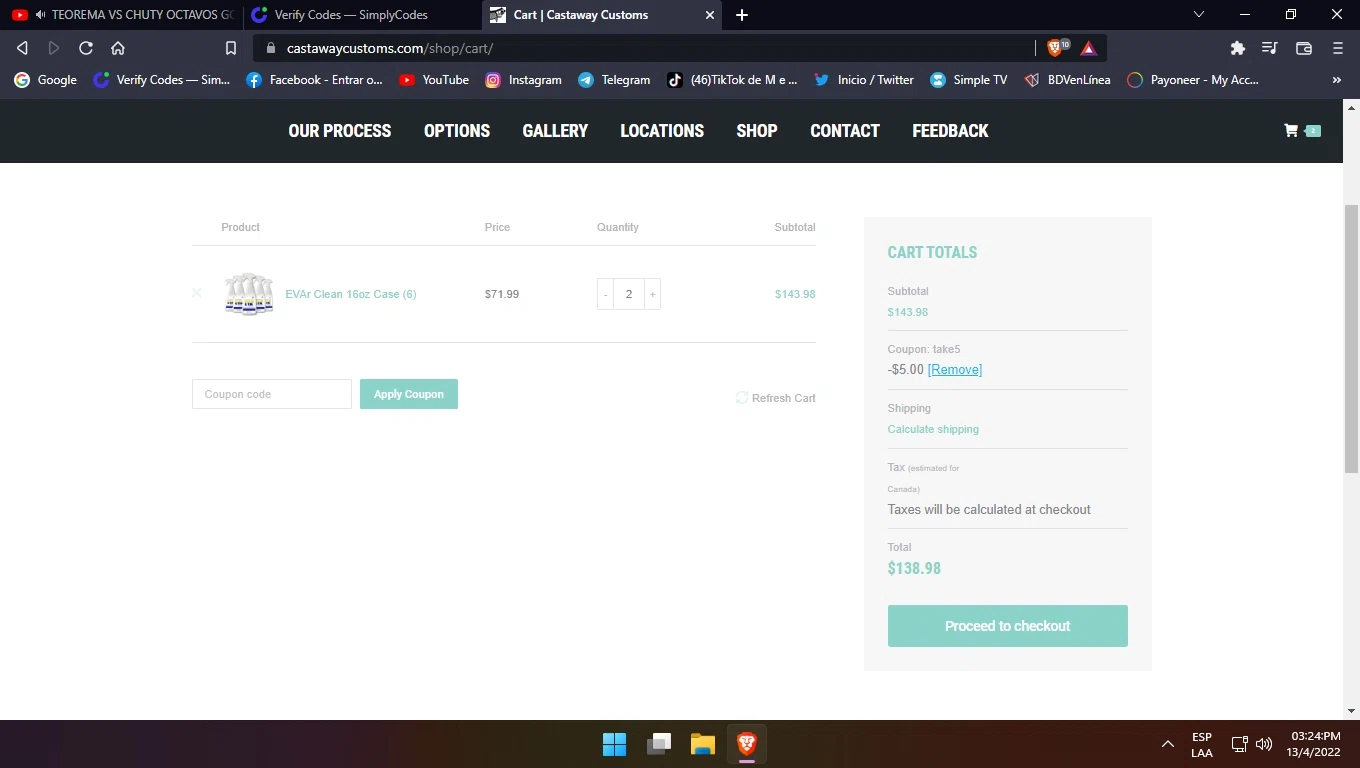Go back to the previous page

tap(22, 48)
